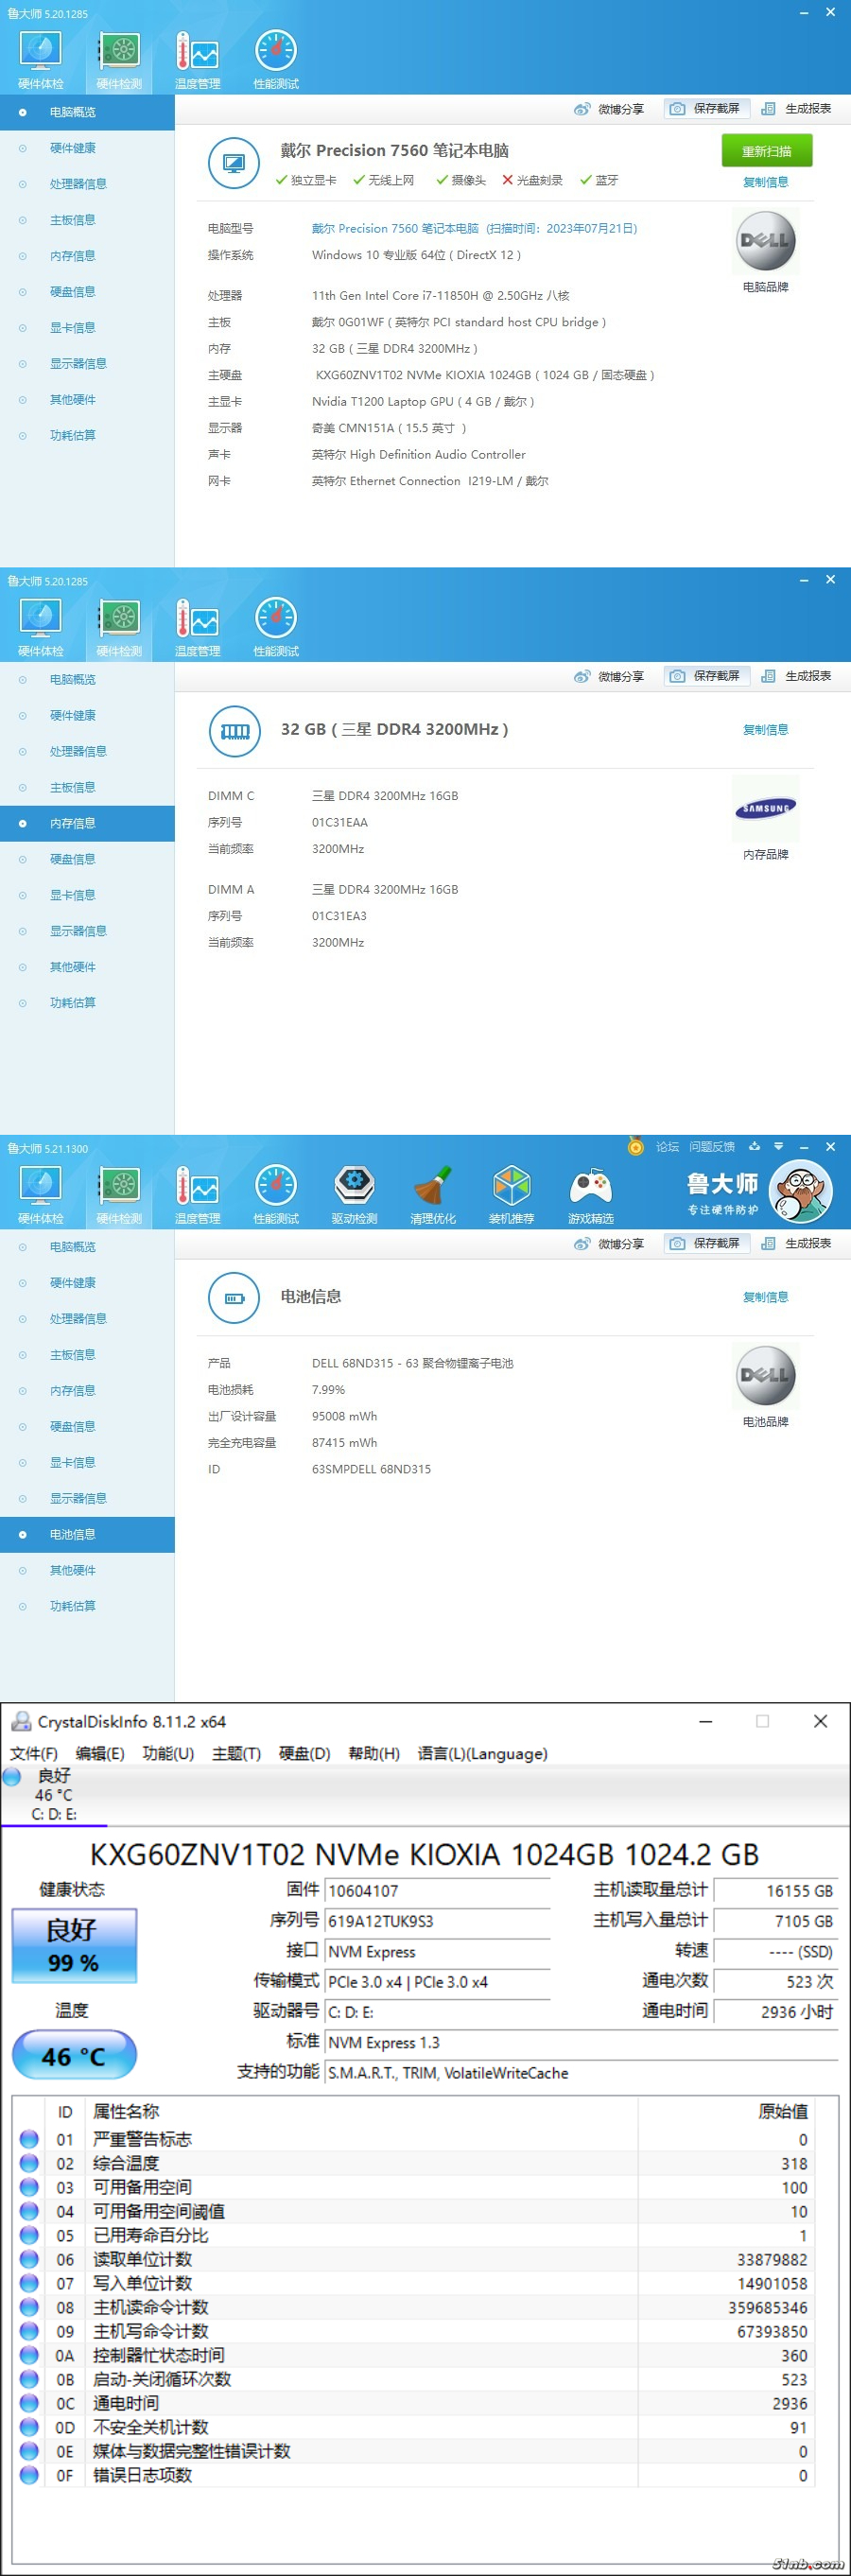851x2576 pixels.
Task: Click the 主机写入量总计 value 7105 GB
Action: tap(776, 1921)
